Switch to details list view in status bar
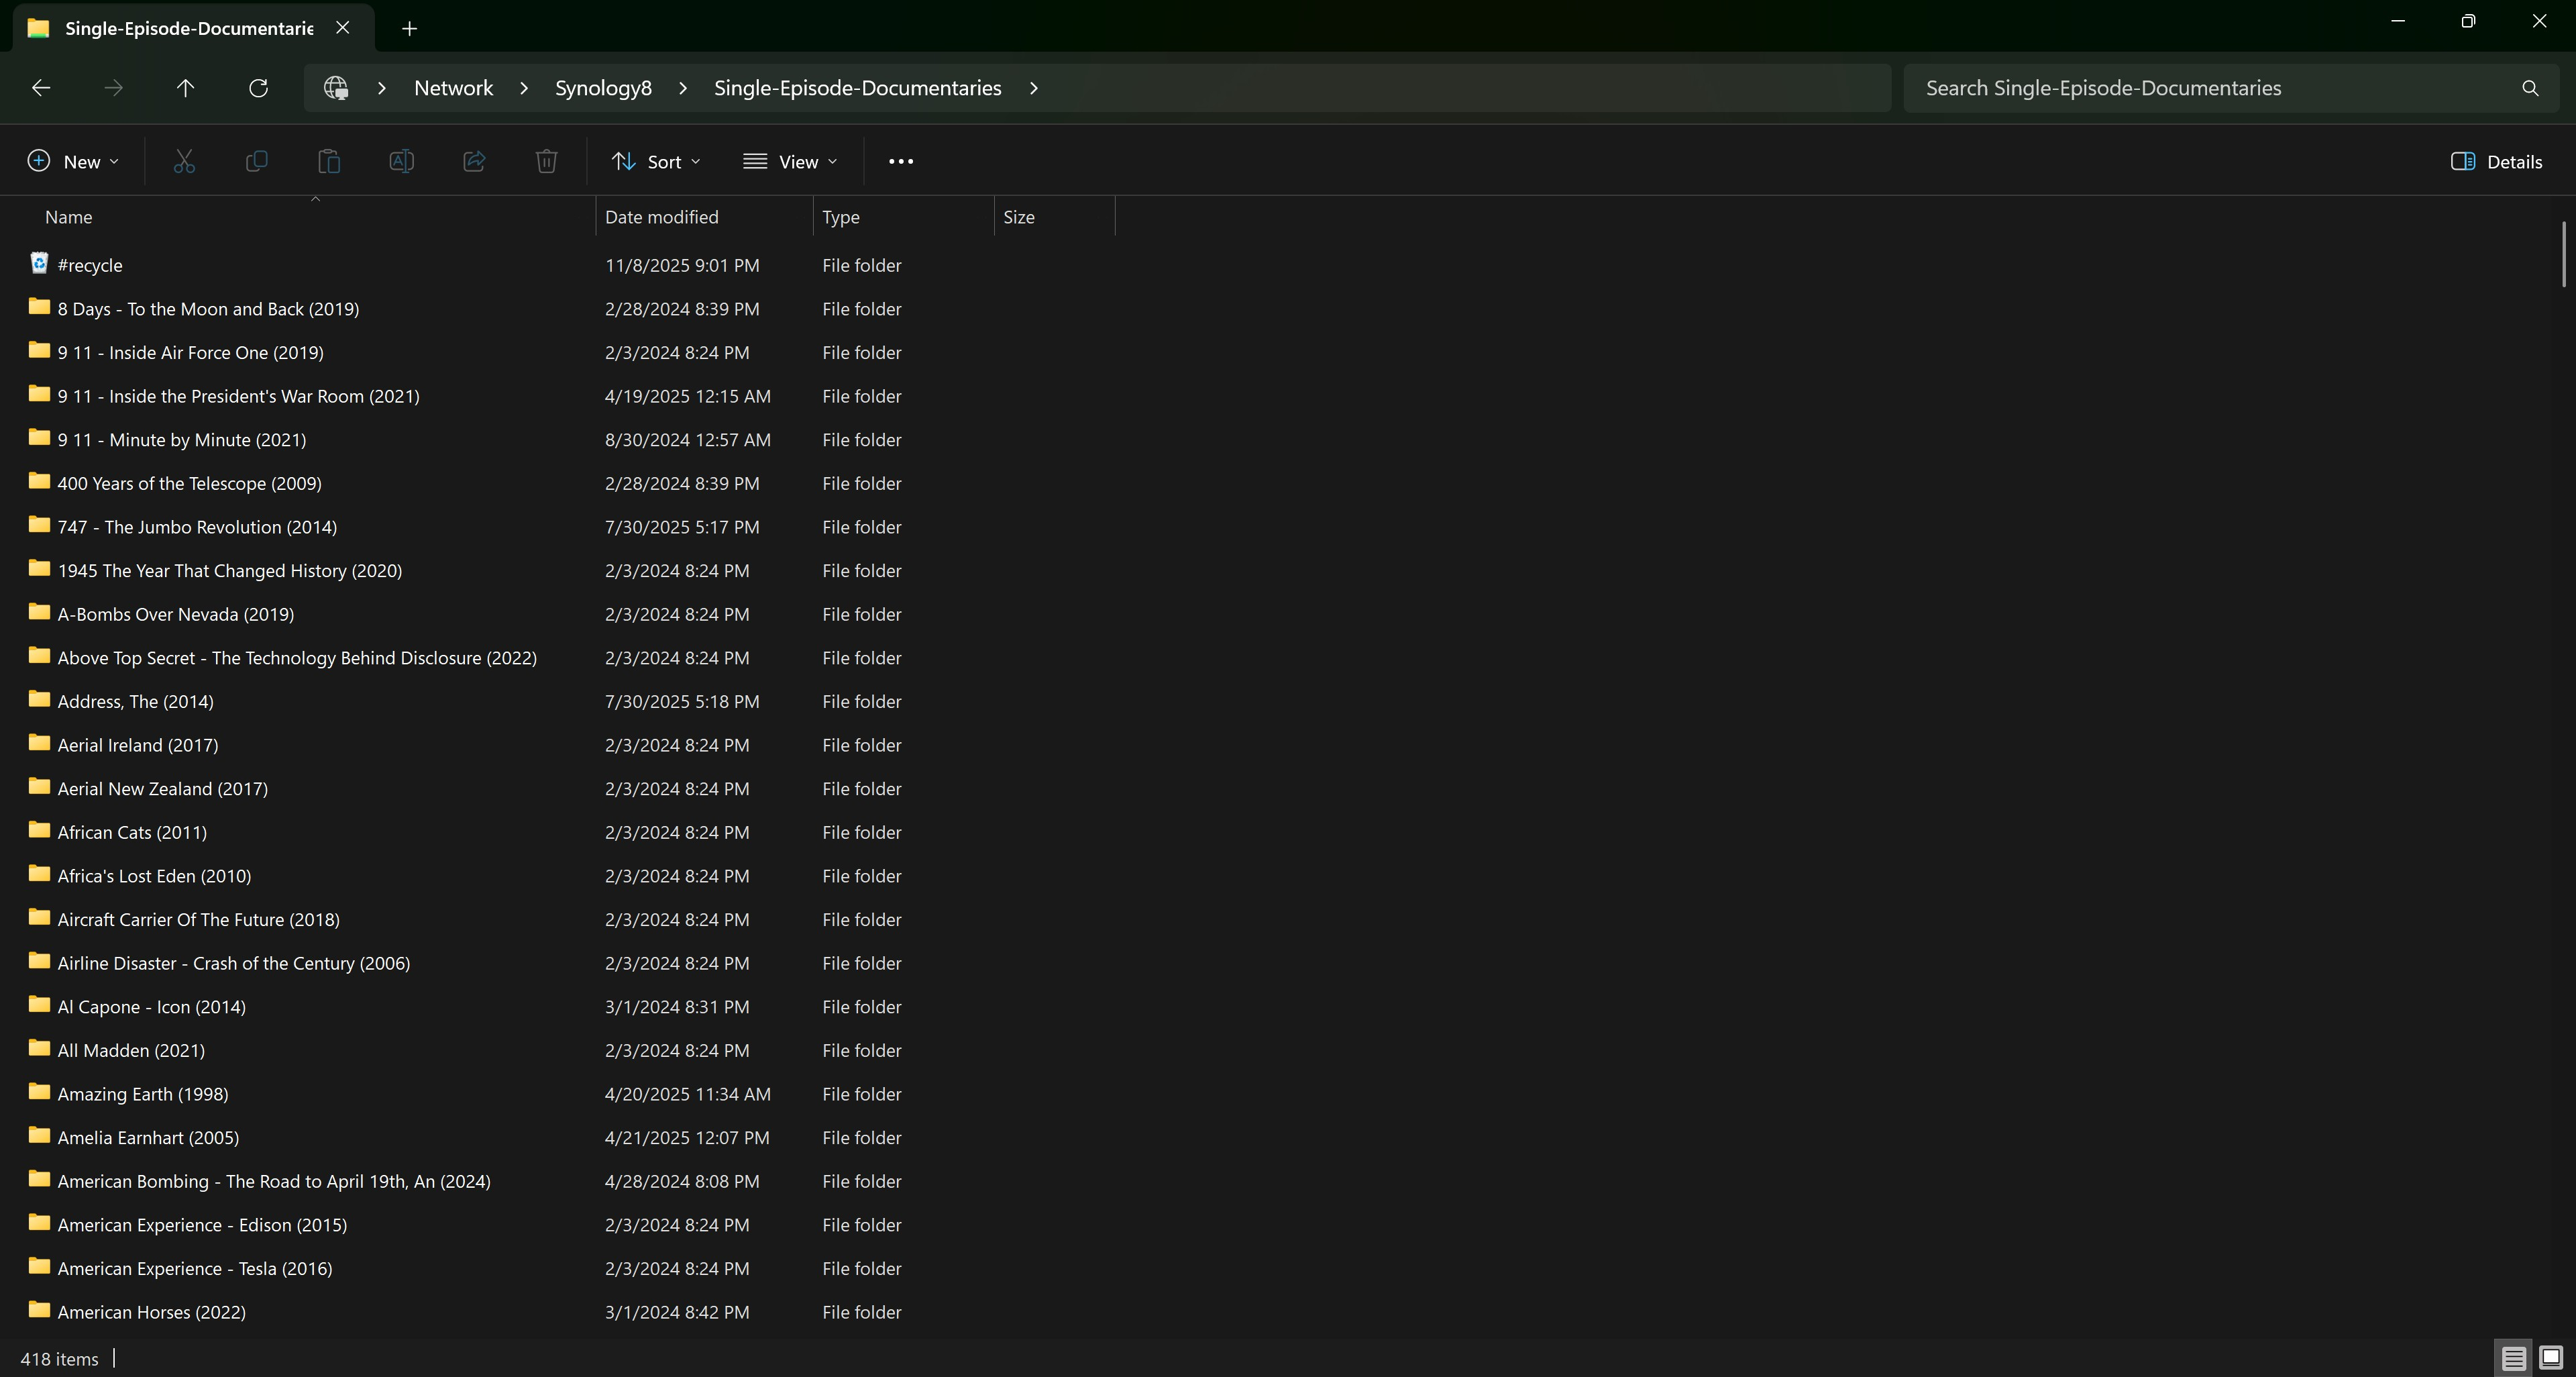 2513,1357
